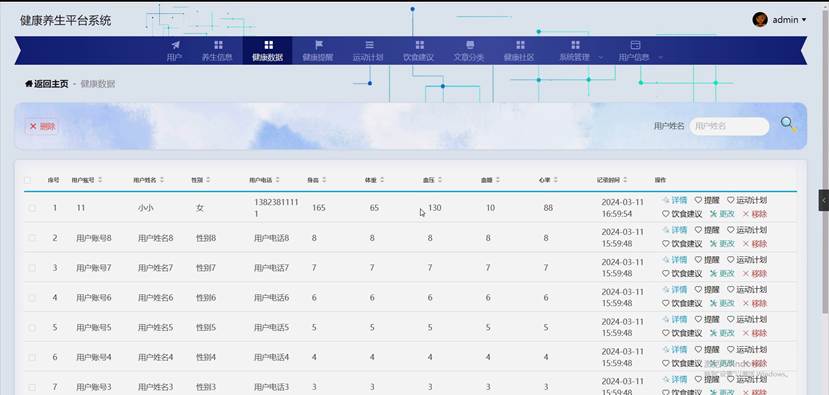829x395 pixels.
Task: Click 移除 delete for 小小 row
Action: click(x=754, y=214)
